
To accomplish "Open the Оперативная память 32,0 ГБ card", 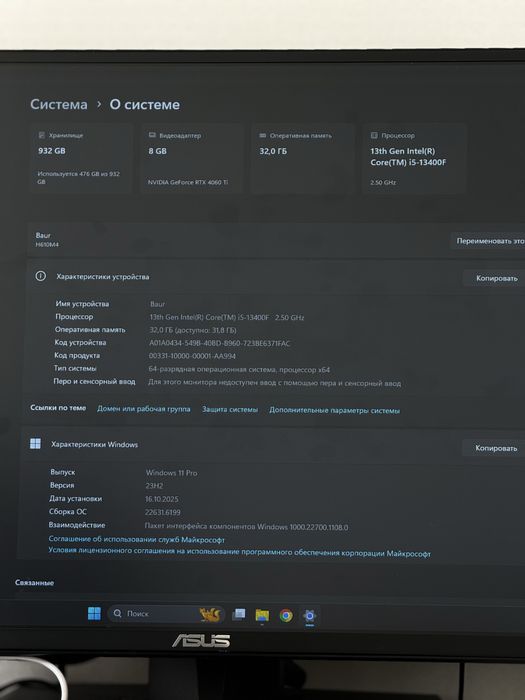I will point(302,159).
